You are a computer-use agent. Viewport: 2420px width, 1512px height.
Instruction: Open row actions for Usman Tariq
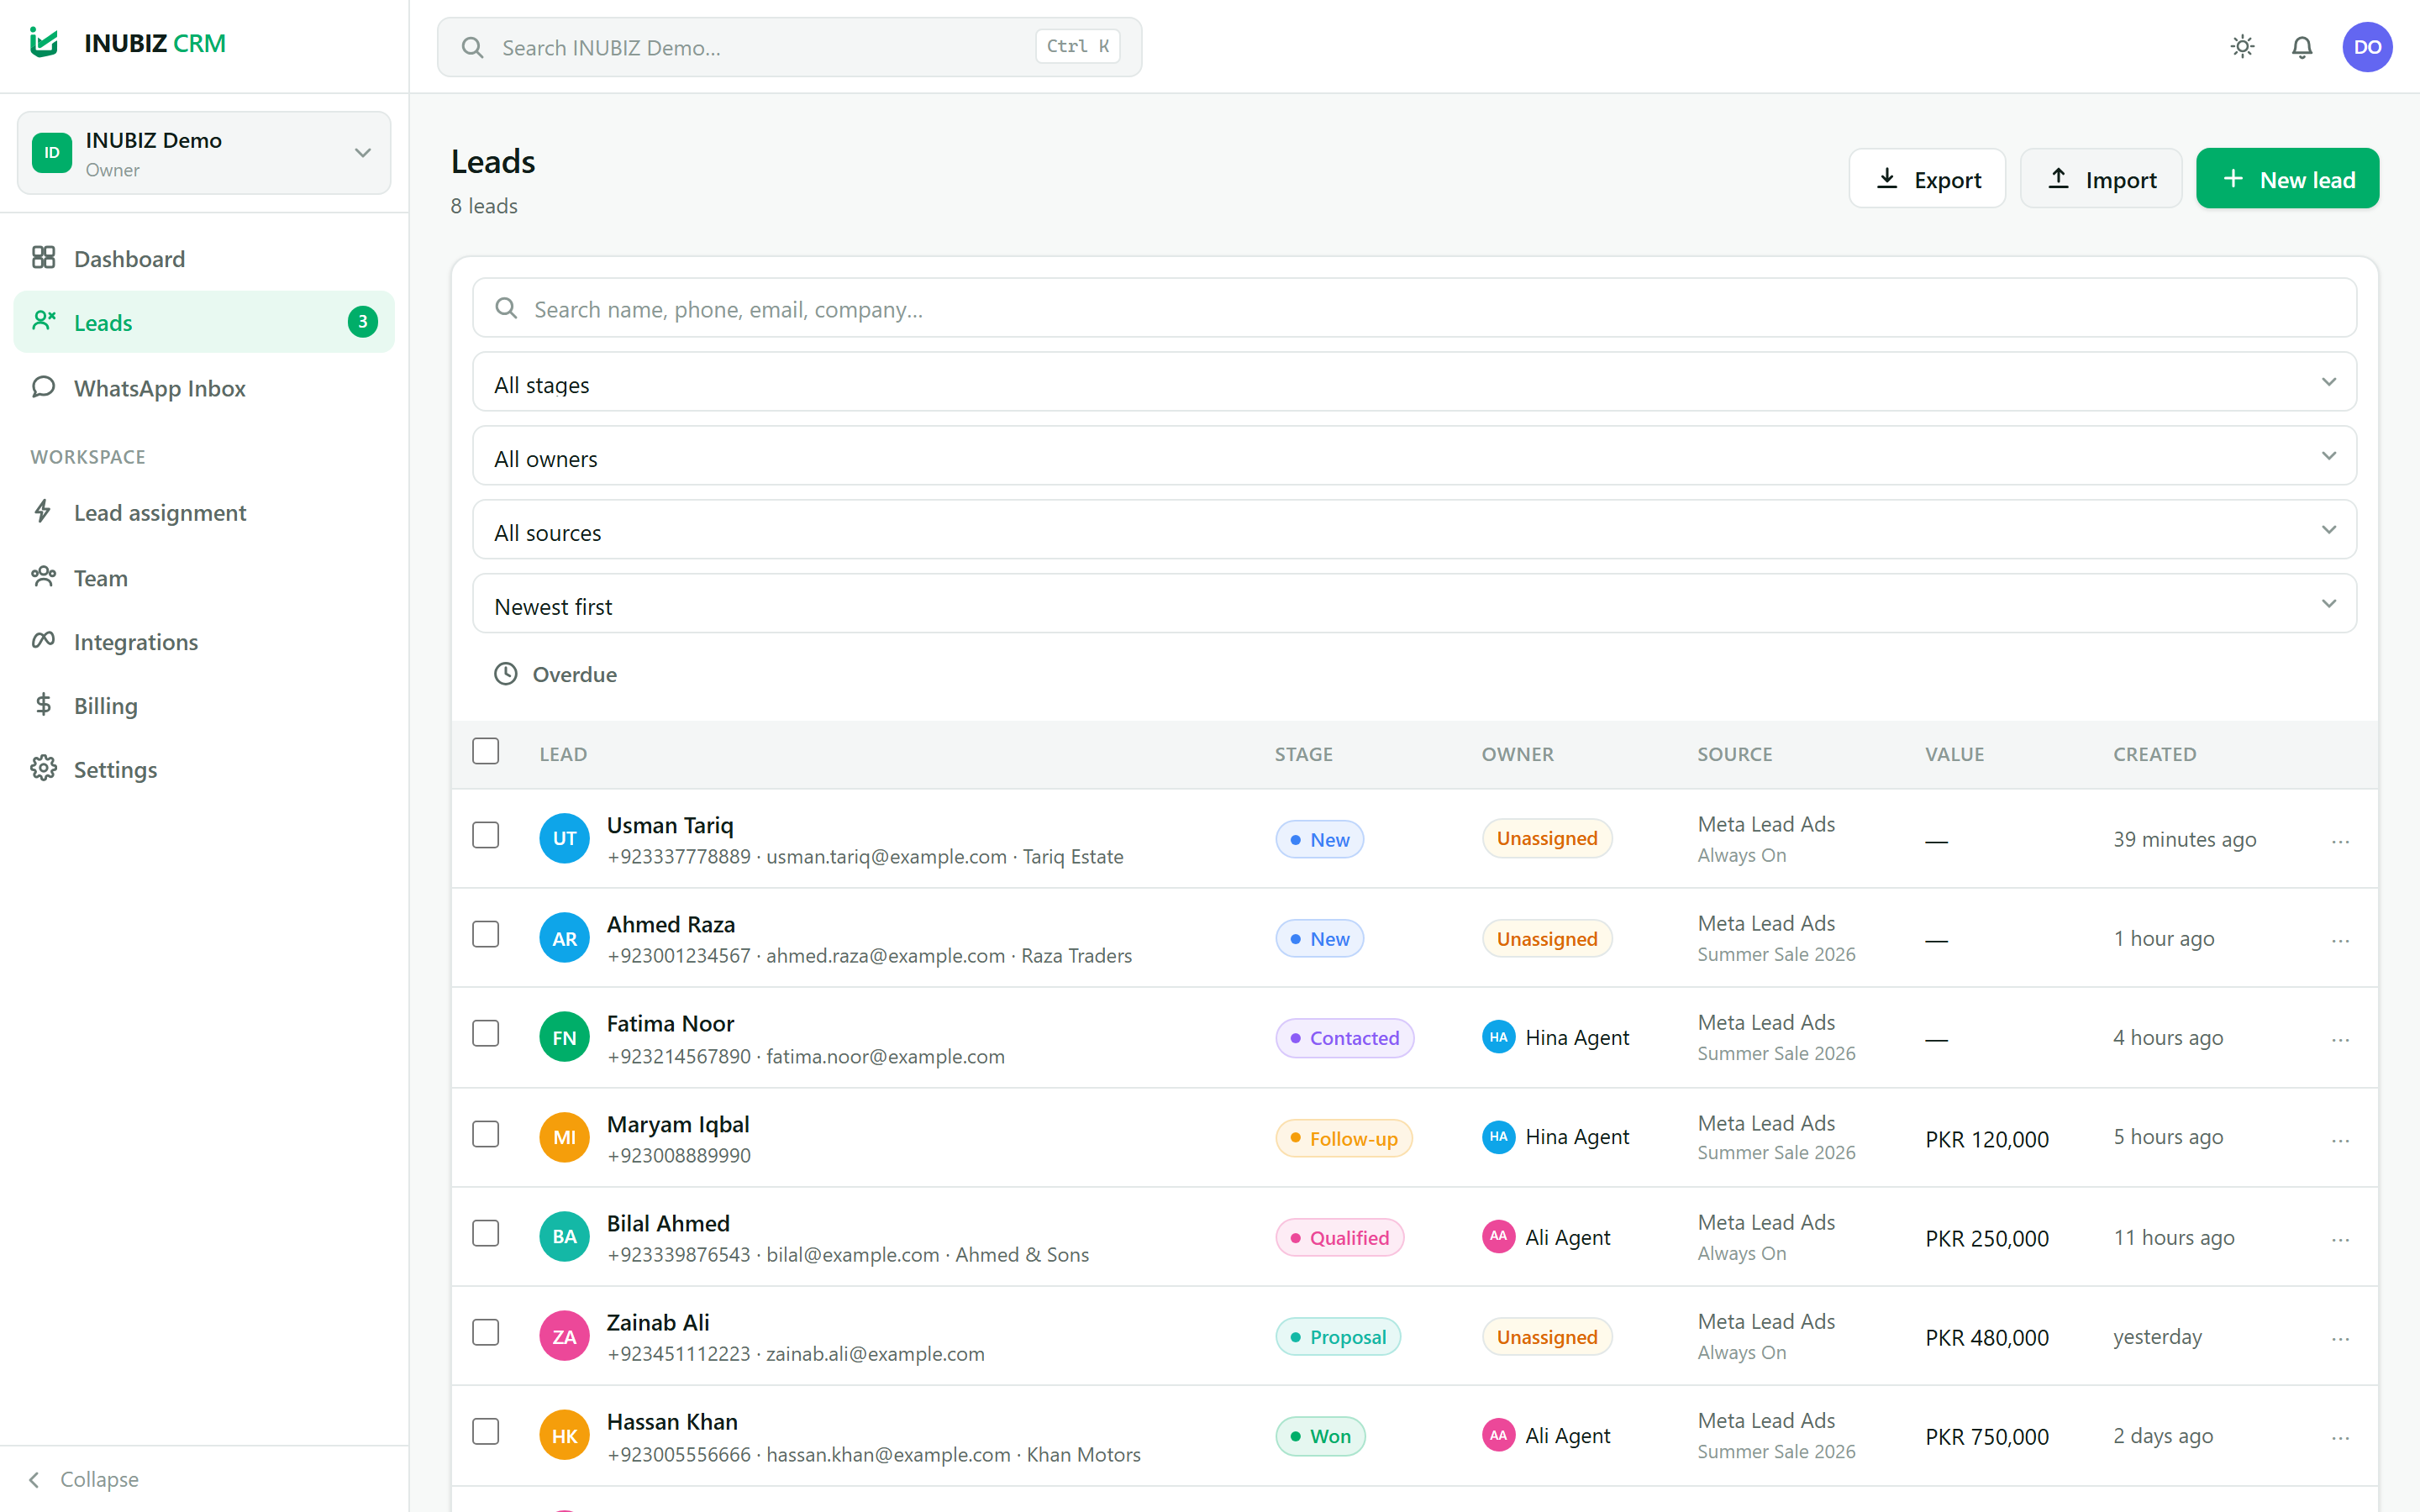point(2340,841)
